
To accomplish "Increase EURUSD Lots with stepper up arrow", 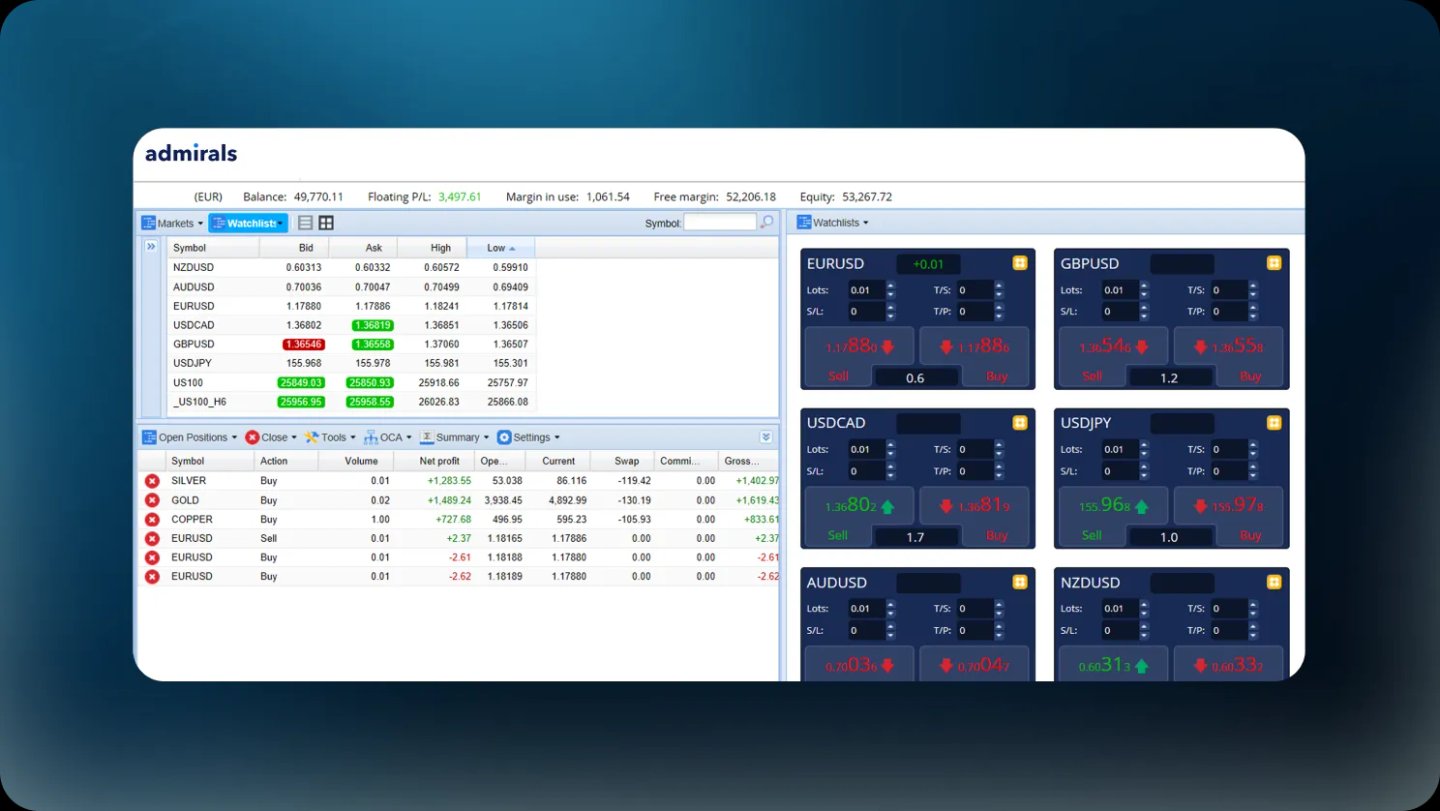I will coord(891,286).
